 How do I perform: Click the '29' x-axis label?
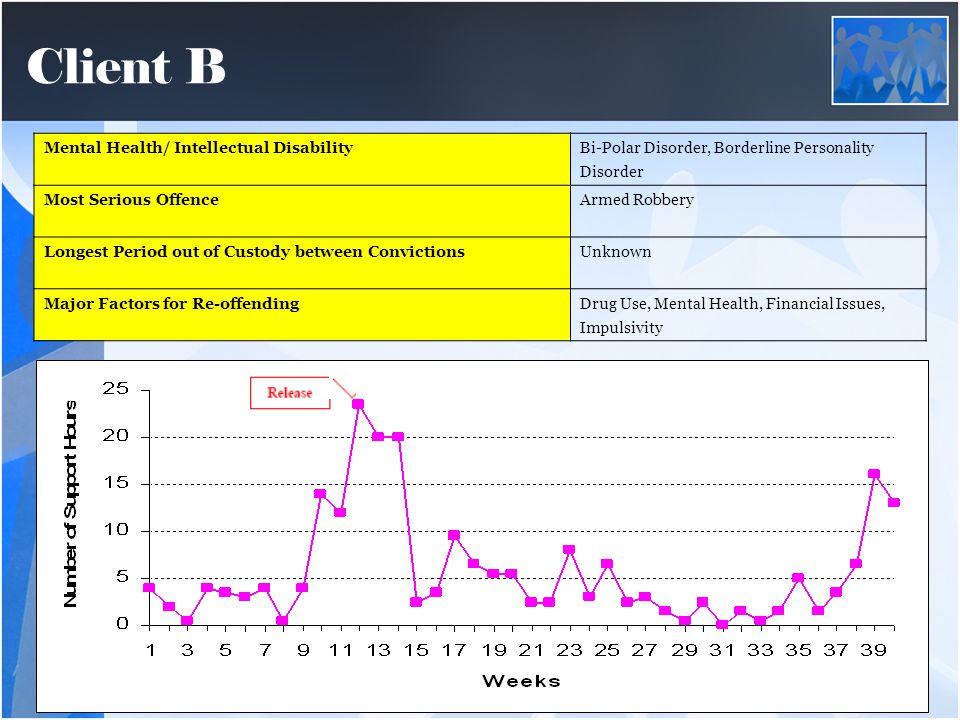pyautogui.click(x=684, y=650)
